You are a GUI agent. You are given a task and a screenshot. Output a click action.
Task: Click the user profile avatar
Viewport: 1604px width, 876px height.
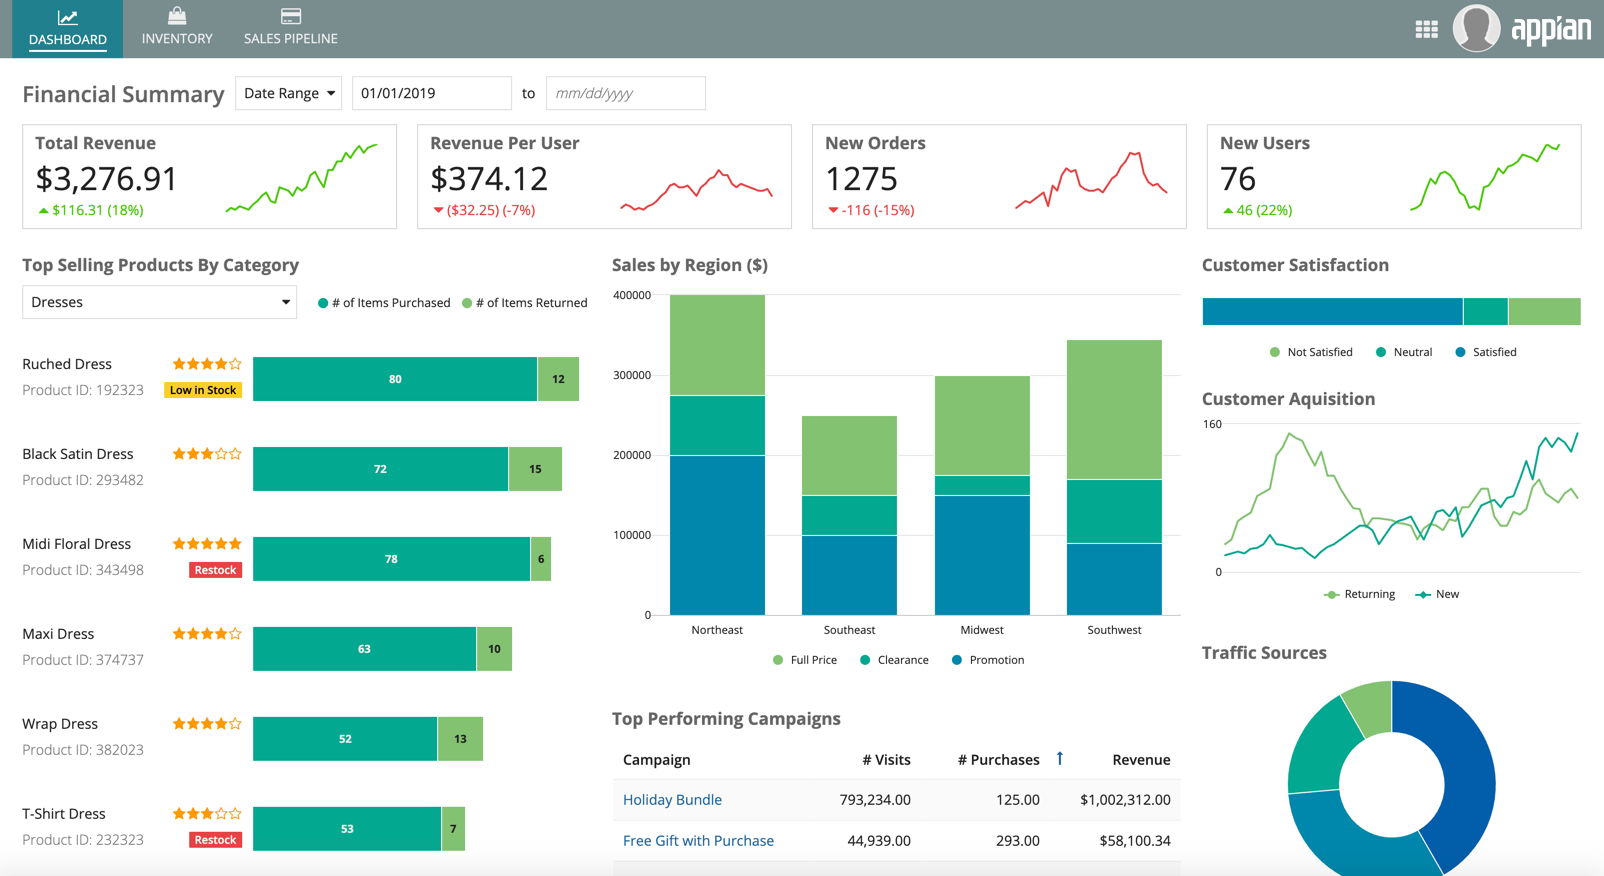coord(1475,28)
